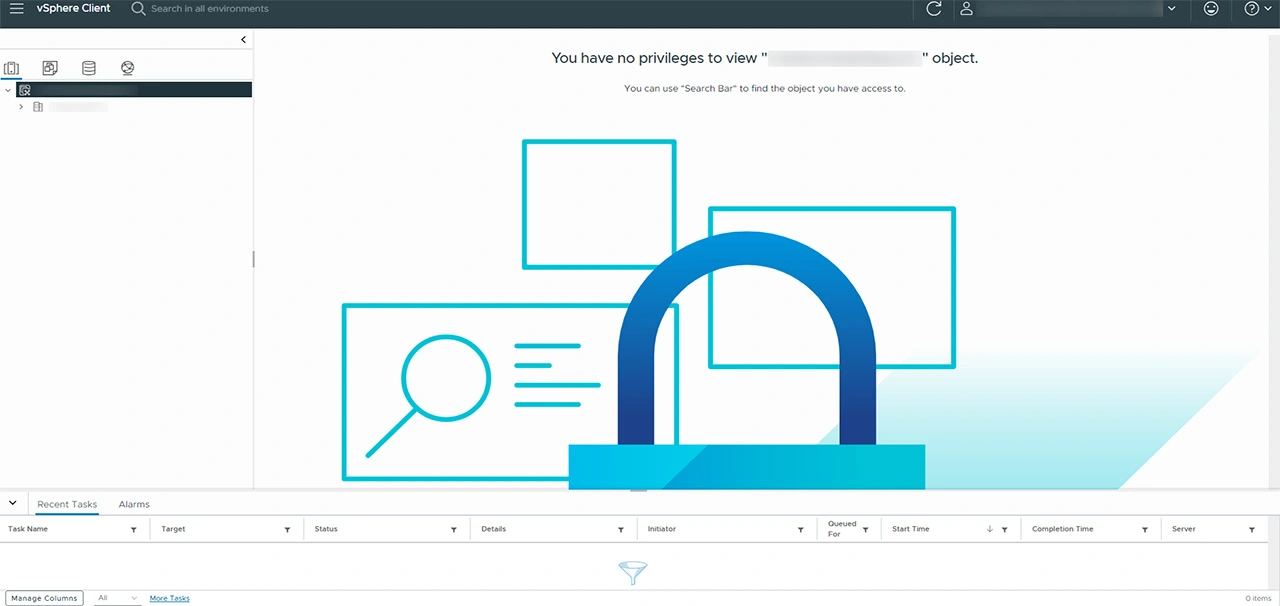Click the Manage Columns button
This screenshot has height=606, width=1280.
(x=44, y=598)
